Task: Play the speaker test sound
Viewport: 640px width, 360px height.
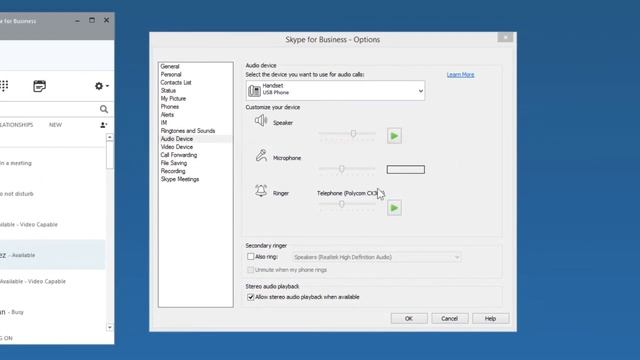Action: tap(394, 136)
